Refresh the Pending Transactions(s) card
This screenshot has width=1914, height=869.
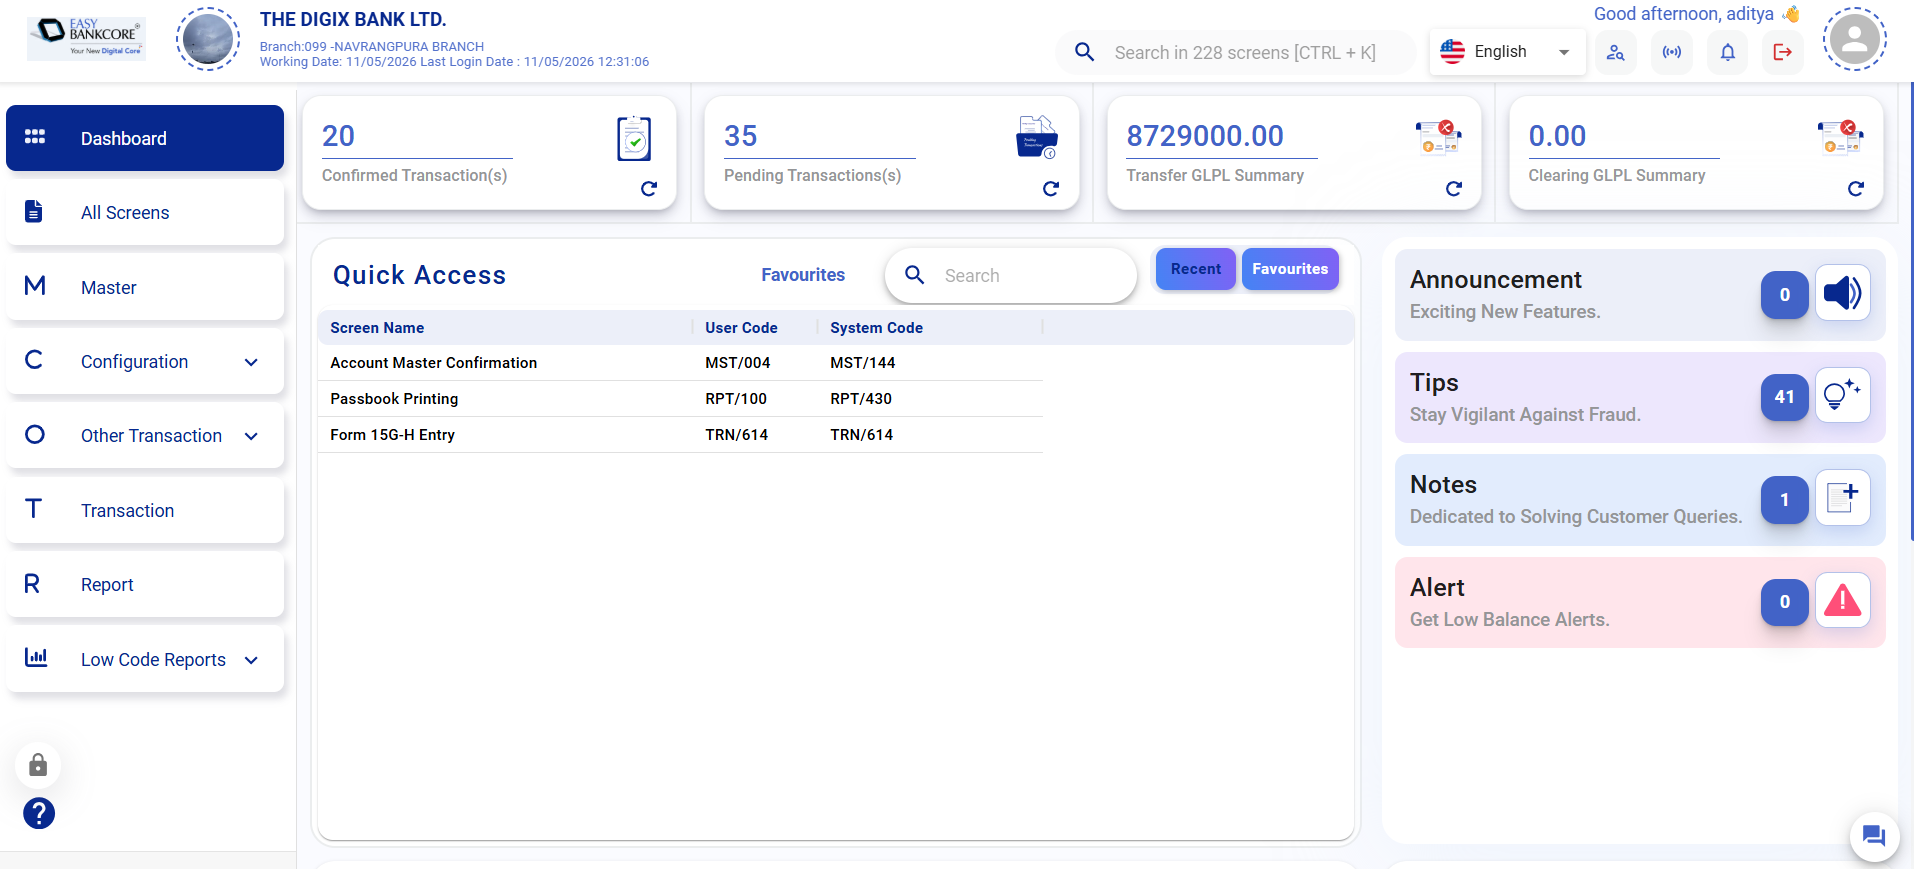point(1051,188)
